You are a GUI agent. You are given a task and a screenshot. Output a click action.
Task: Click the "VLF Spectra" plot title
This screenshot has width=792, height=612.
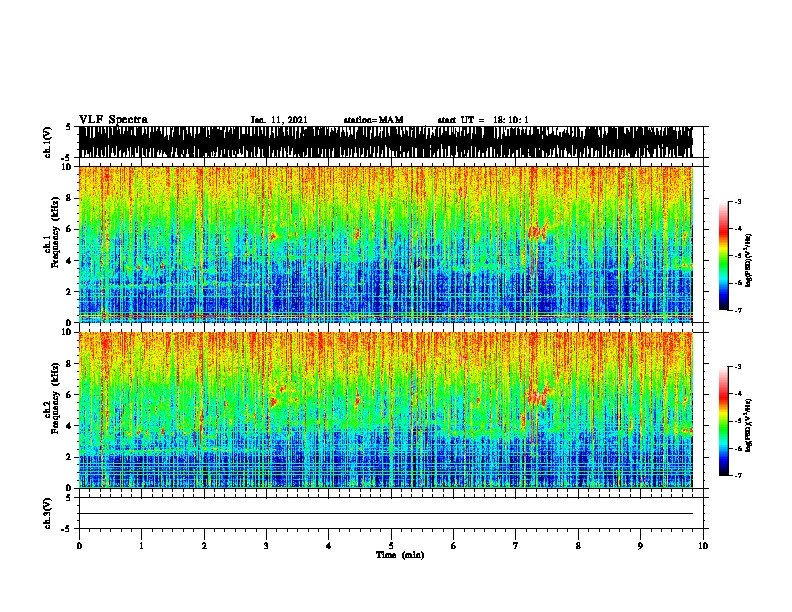tap(113, 120)
